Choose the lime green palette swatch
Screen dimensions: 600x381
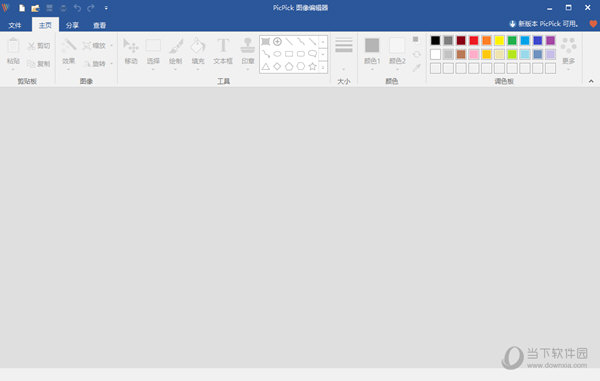[x=512, y=54]
